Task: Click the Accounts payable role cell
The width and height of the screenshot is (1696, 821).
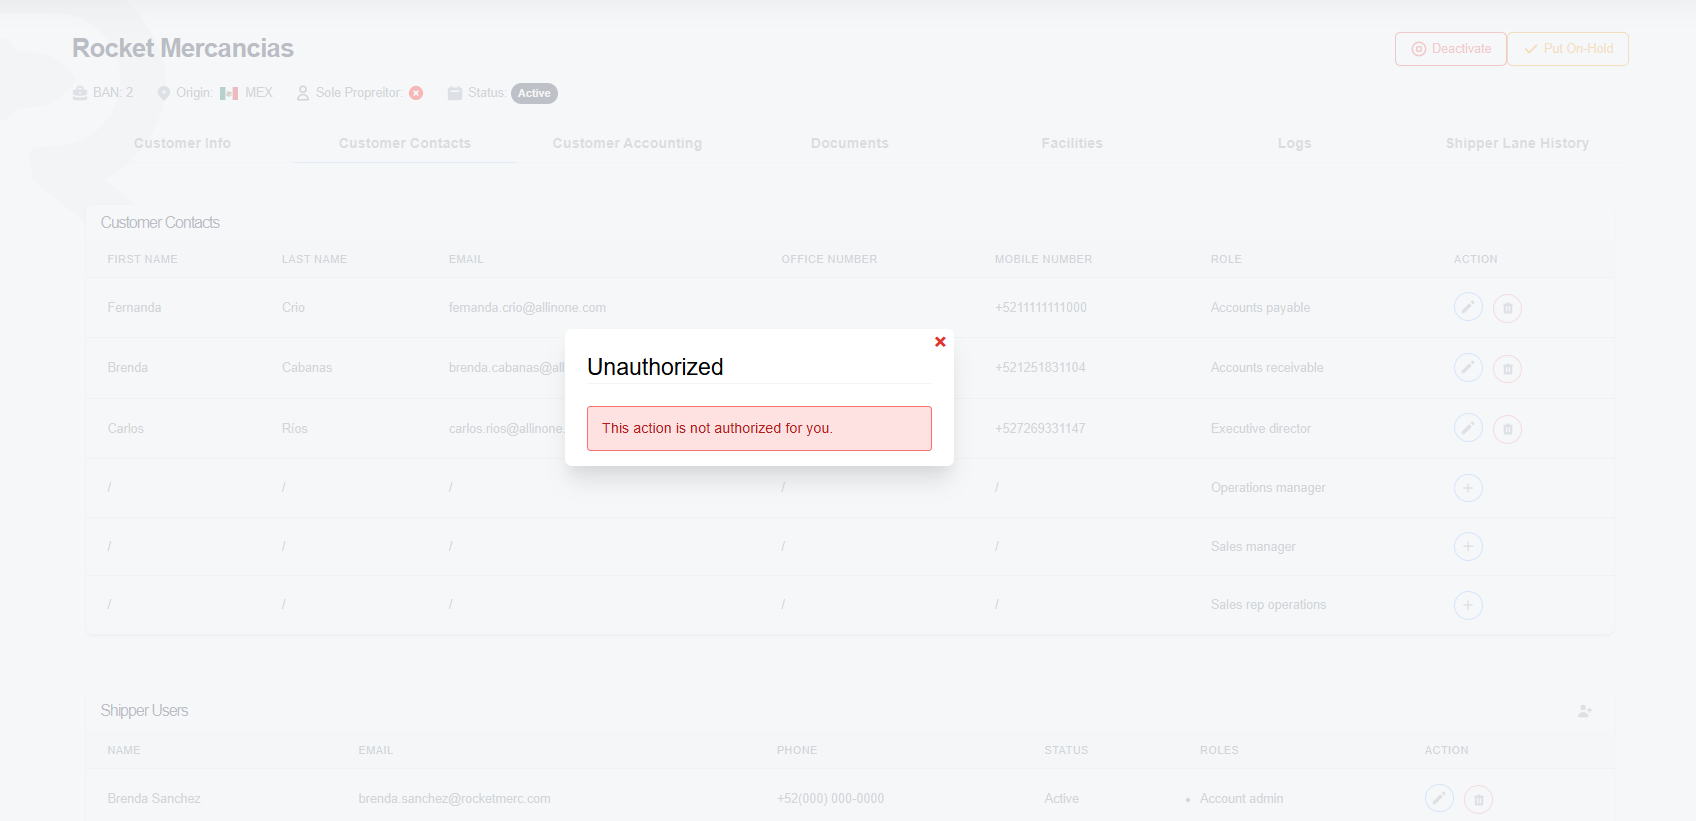Action: coord(1260,307)
